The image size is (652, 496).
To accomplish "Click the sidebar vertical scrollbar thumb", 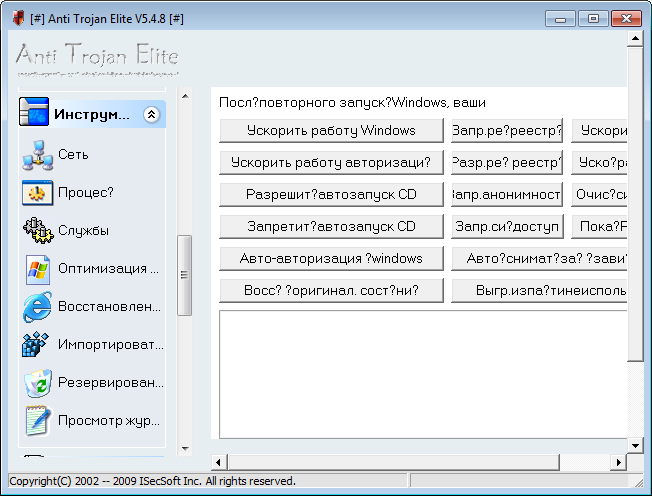I will coord(185,275).
